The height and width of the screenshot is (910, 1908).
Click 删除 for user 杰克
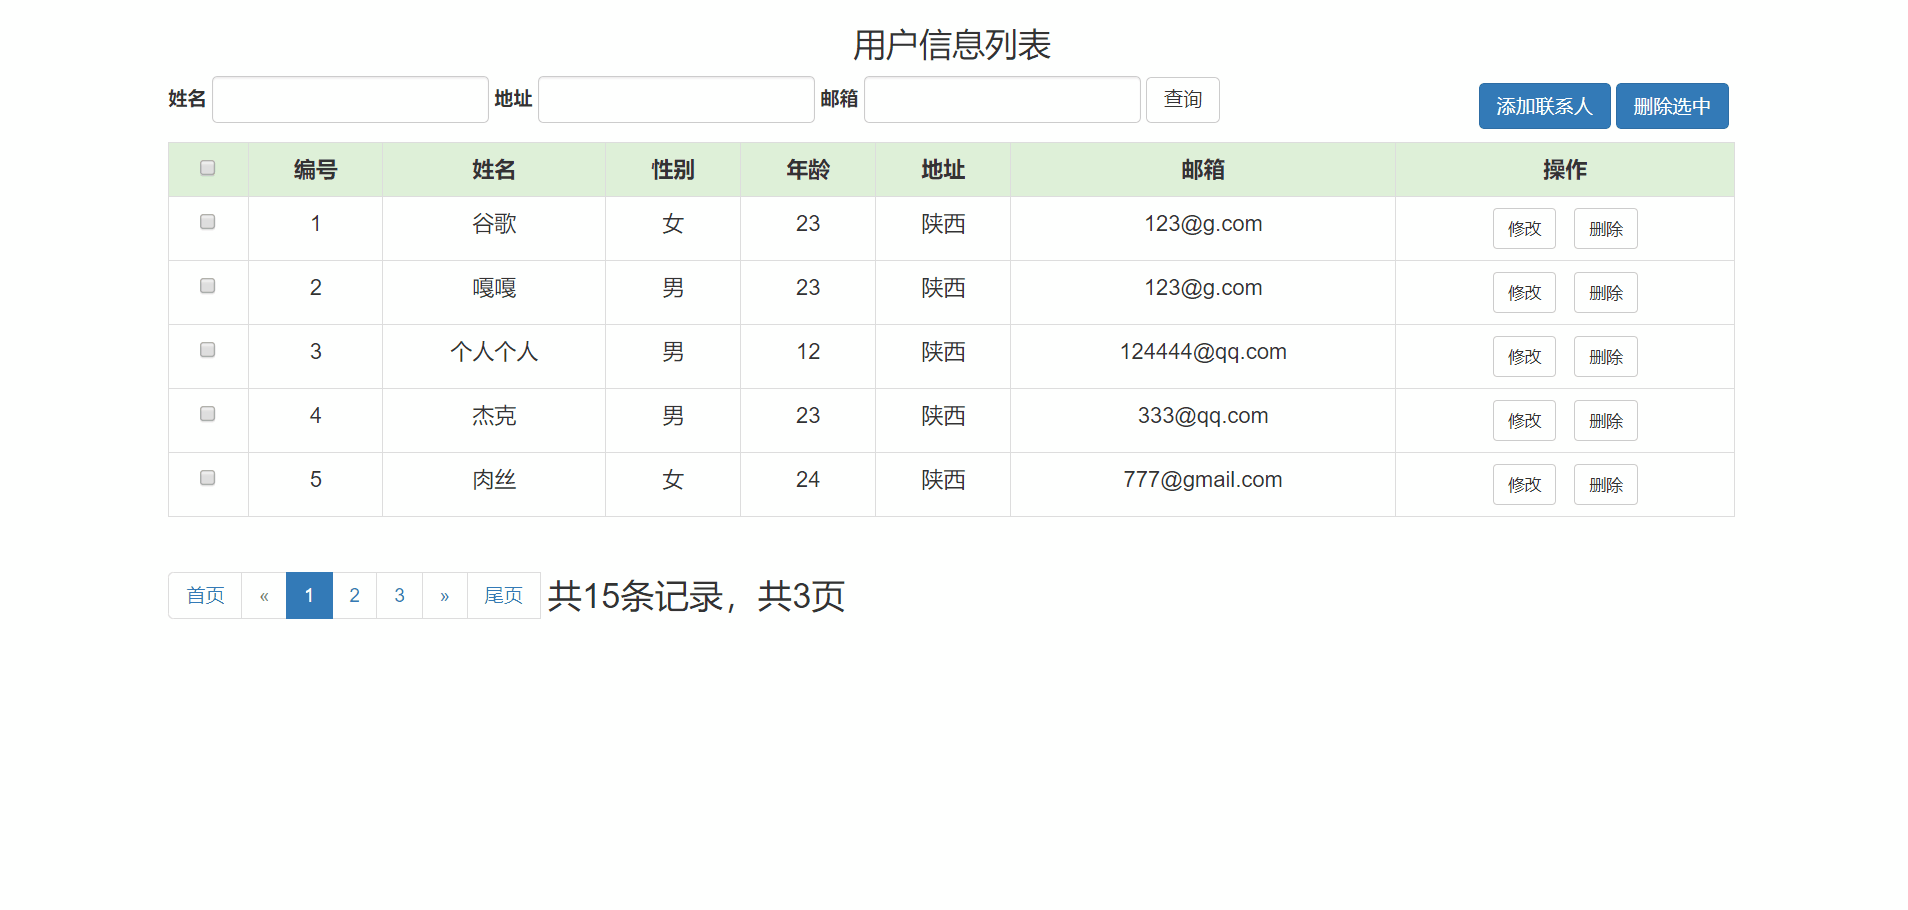(1605, 420)
